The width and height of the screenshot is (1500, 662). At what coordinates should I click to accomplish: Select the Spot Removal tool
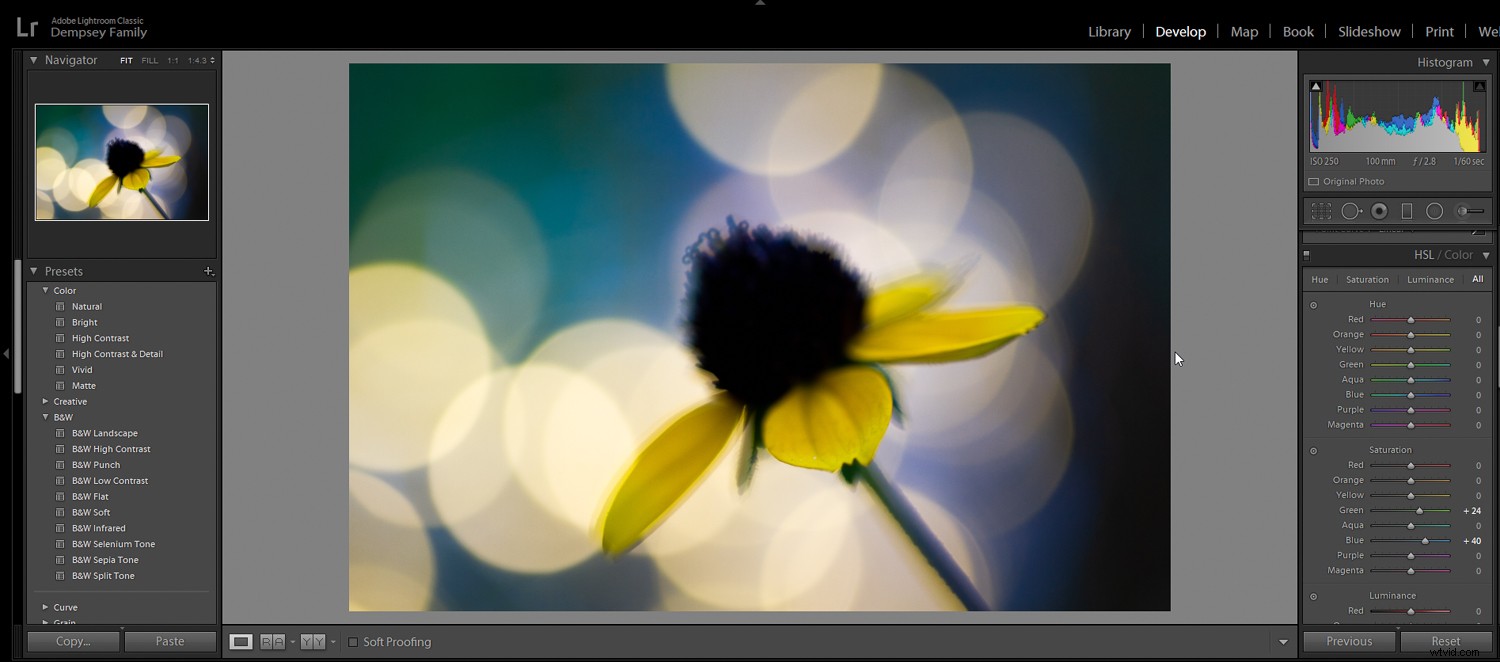click(1352, 211)
